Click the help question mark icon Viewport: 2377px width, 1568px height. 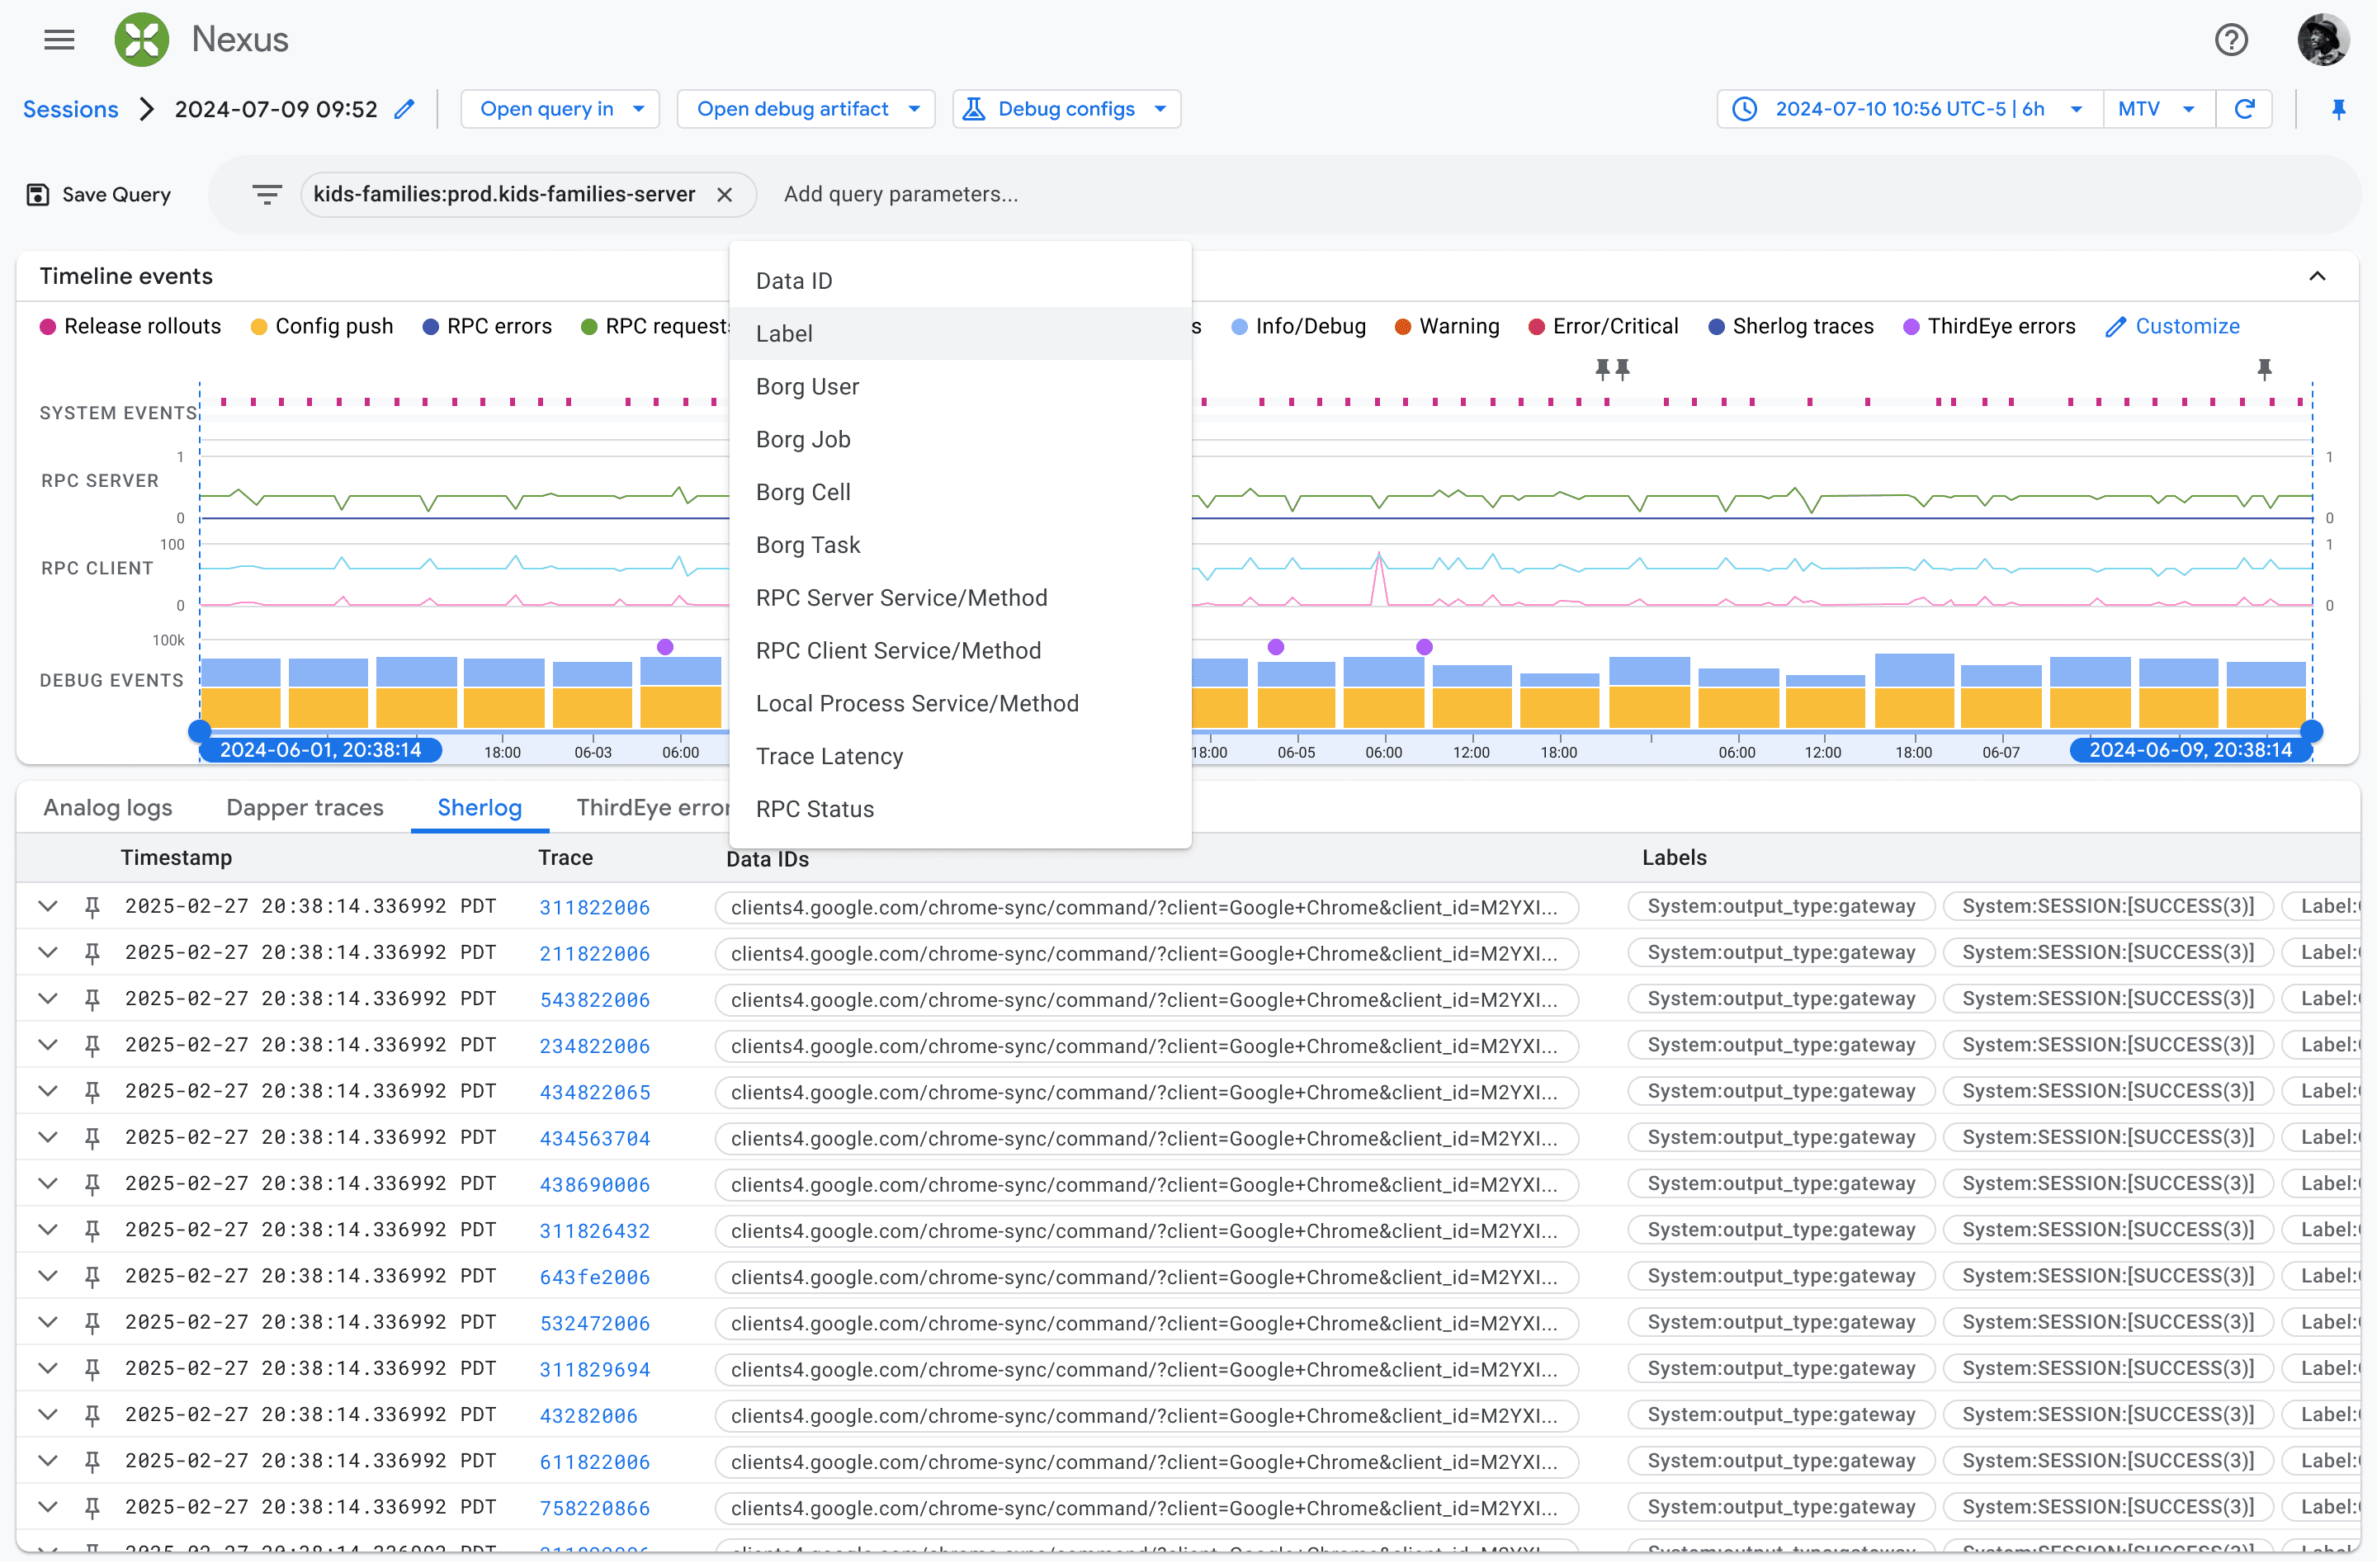pos(2230,40)
